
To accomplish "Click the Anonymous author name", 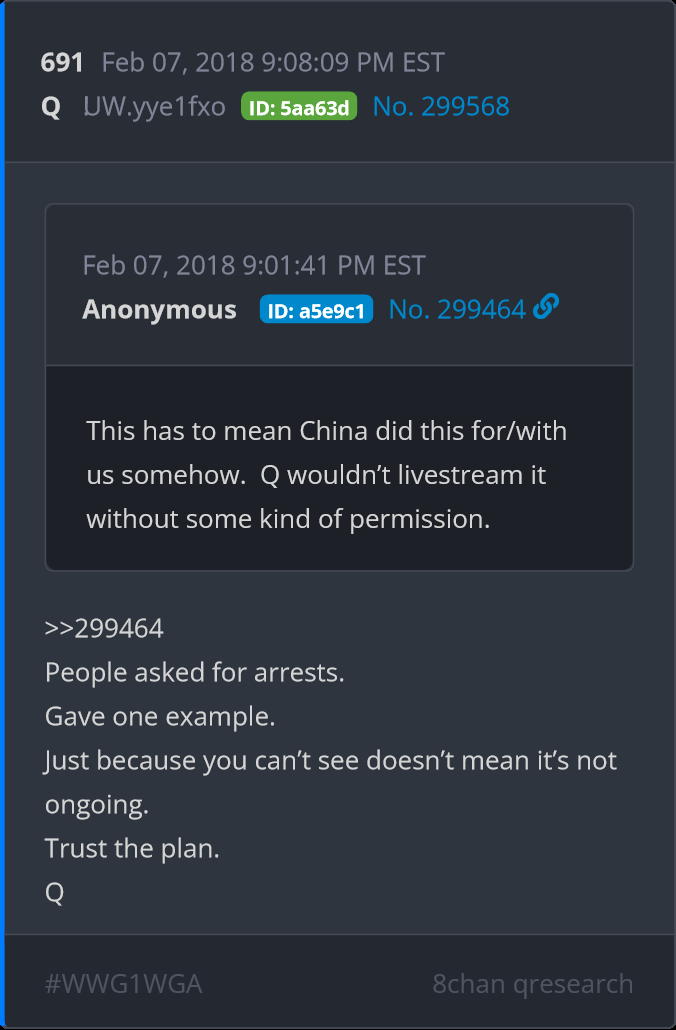I will click(x=159, y=309).
